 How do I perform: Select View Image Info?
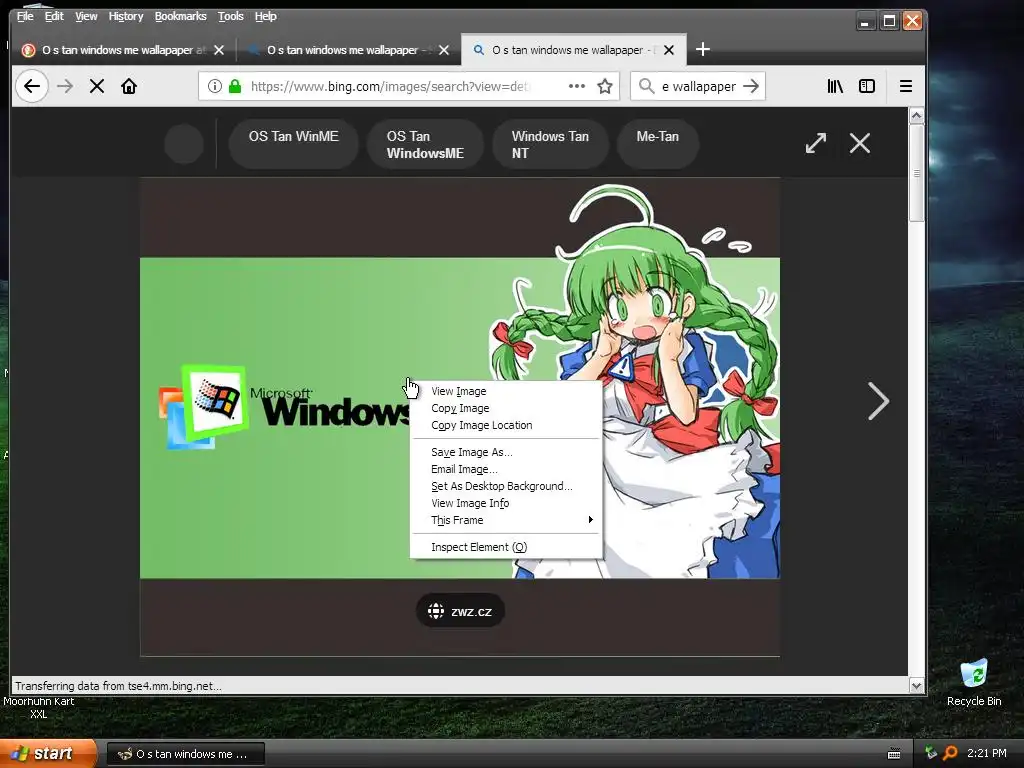pyautogui.click(x=506, y=503)
